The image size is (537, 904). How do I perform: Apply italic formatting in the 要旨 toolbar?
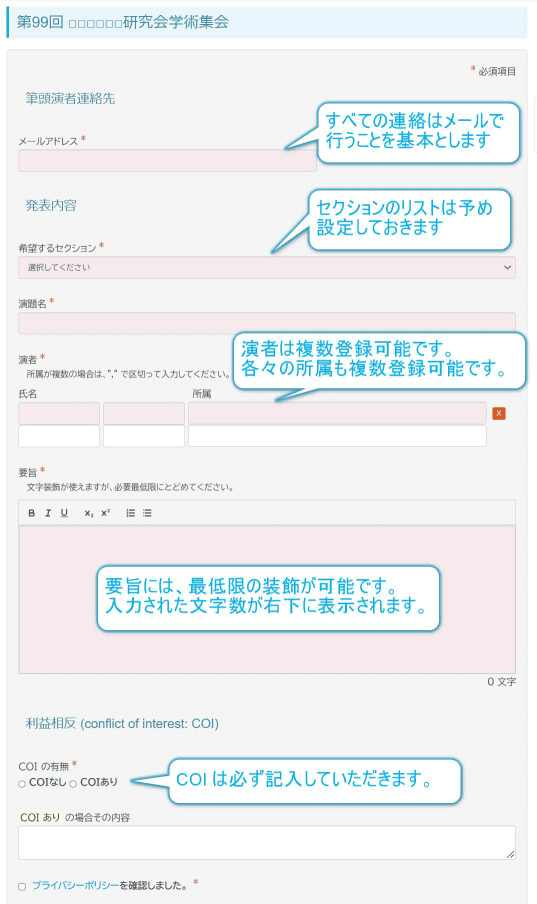(x=48, y=513)
